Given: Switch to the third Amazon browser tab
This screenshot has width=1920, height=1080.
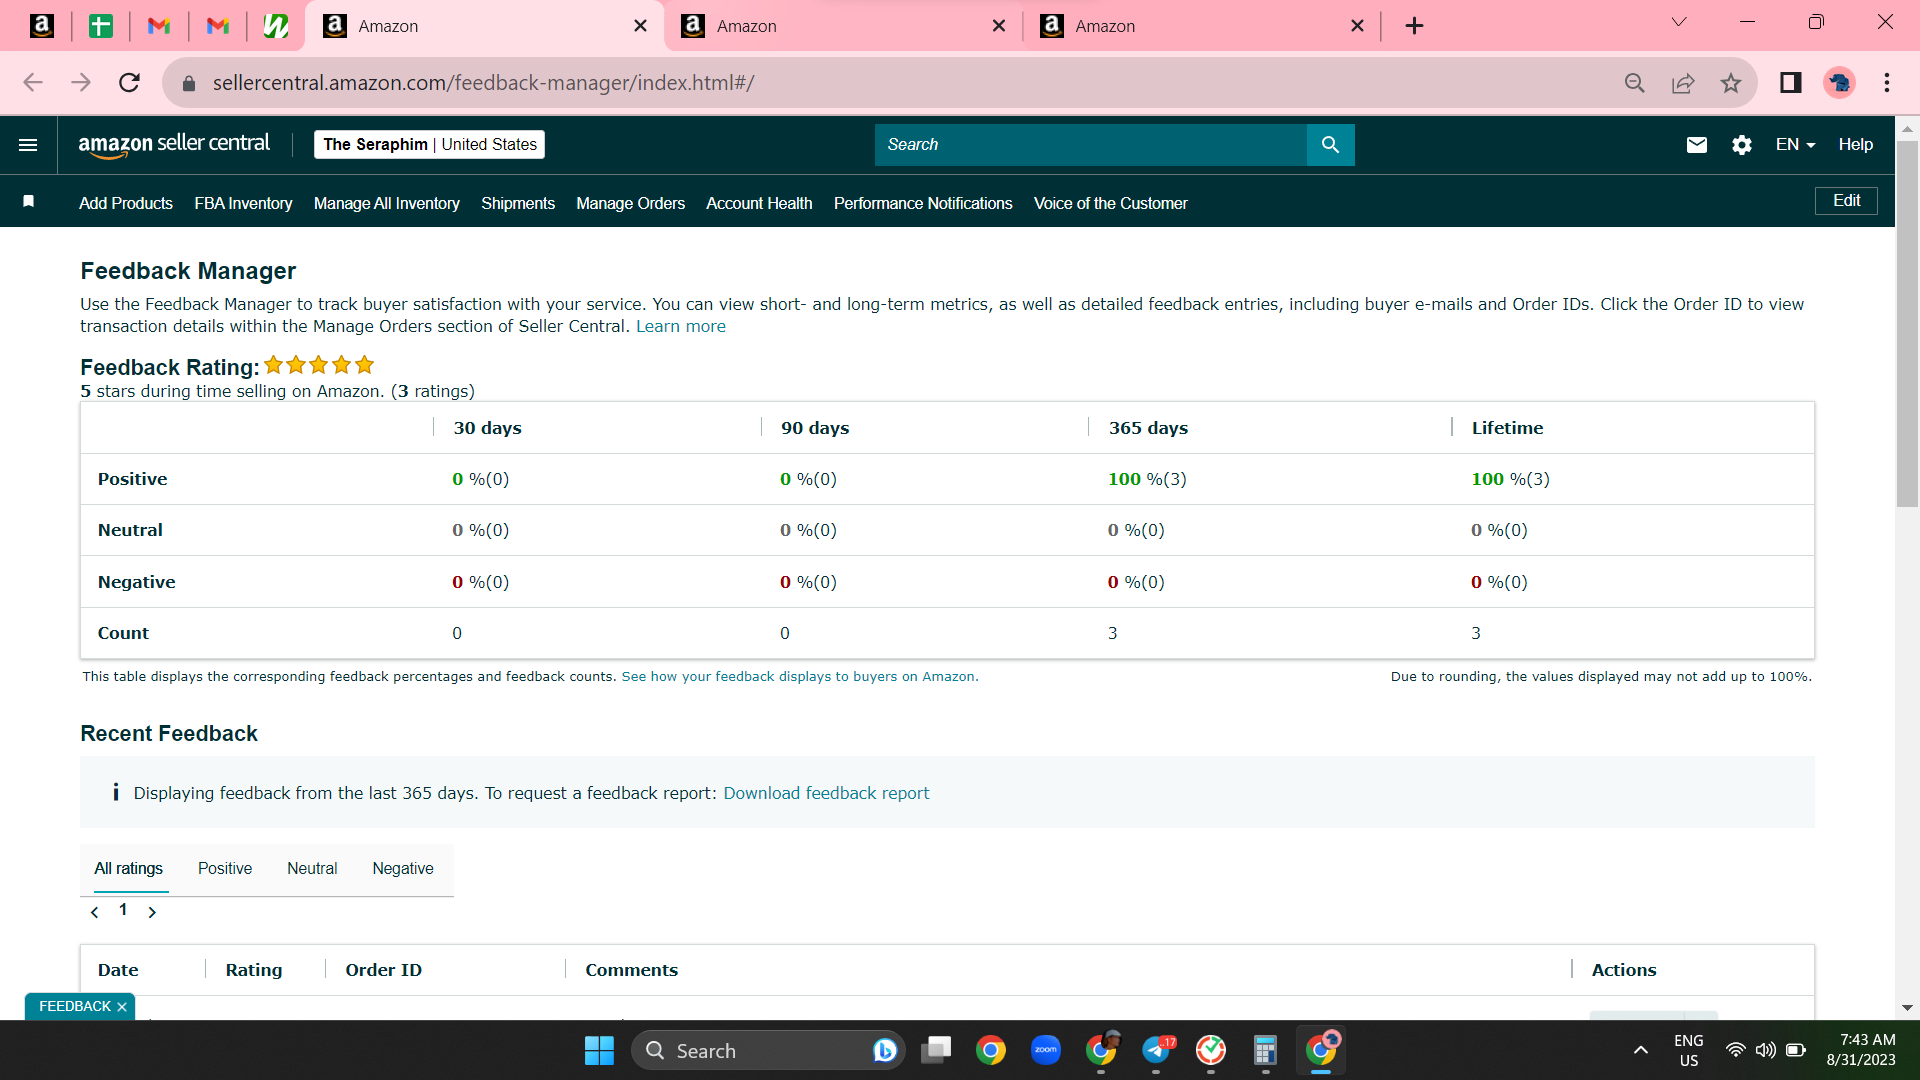Looking at the screenshot, I should pos(1202,26).
